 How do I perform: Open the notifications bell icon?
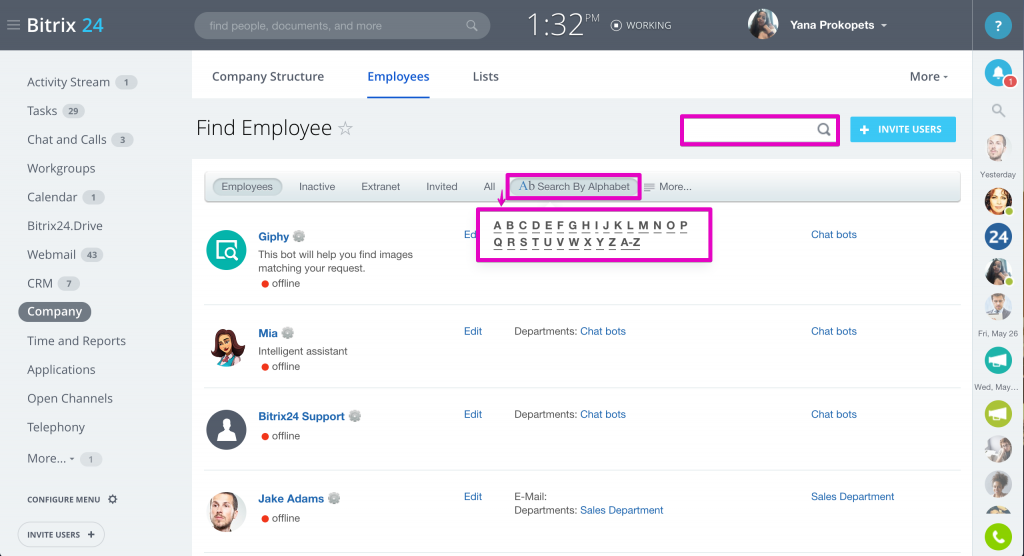(998, 73)
